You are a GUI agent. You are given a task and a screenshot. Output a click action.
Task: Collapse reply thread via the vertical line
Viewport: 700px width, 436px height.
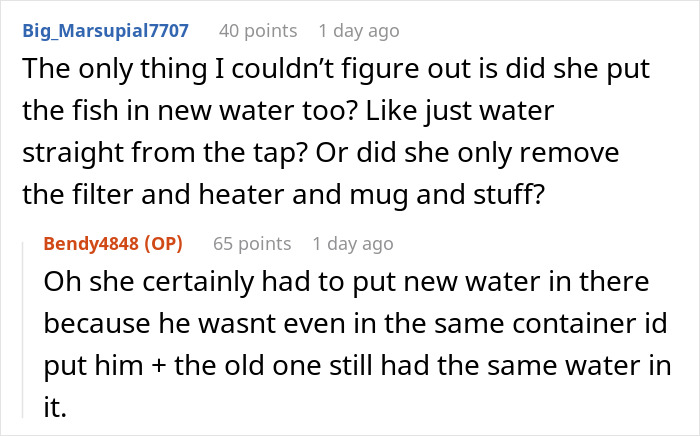click(23, 330)
